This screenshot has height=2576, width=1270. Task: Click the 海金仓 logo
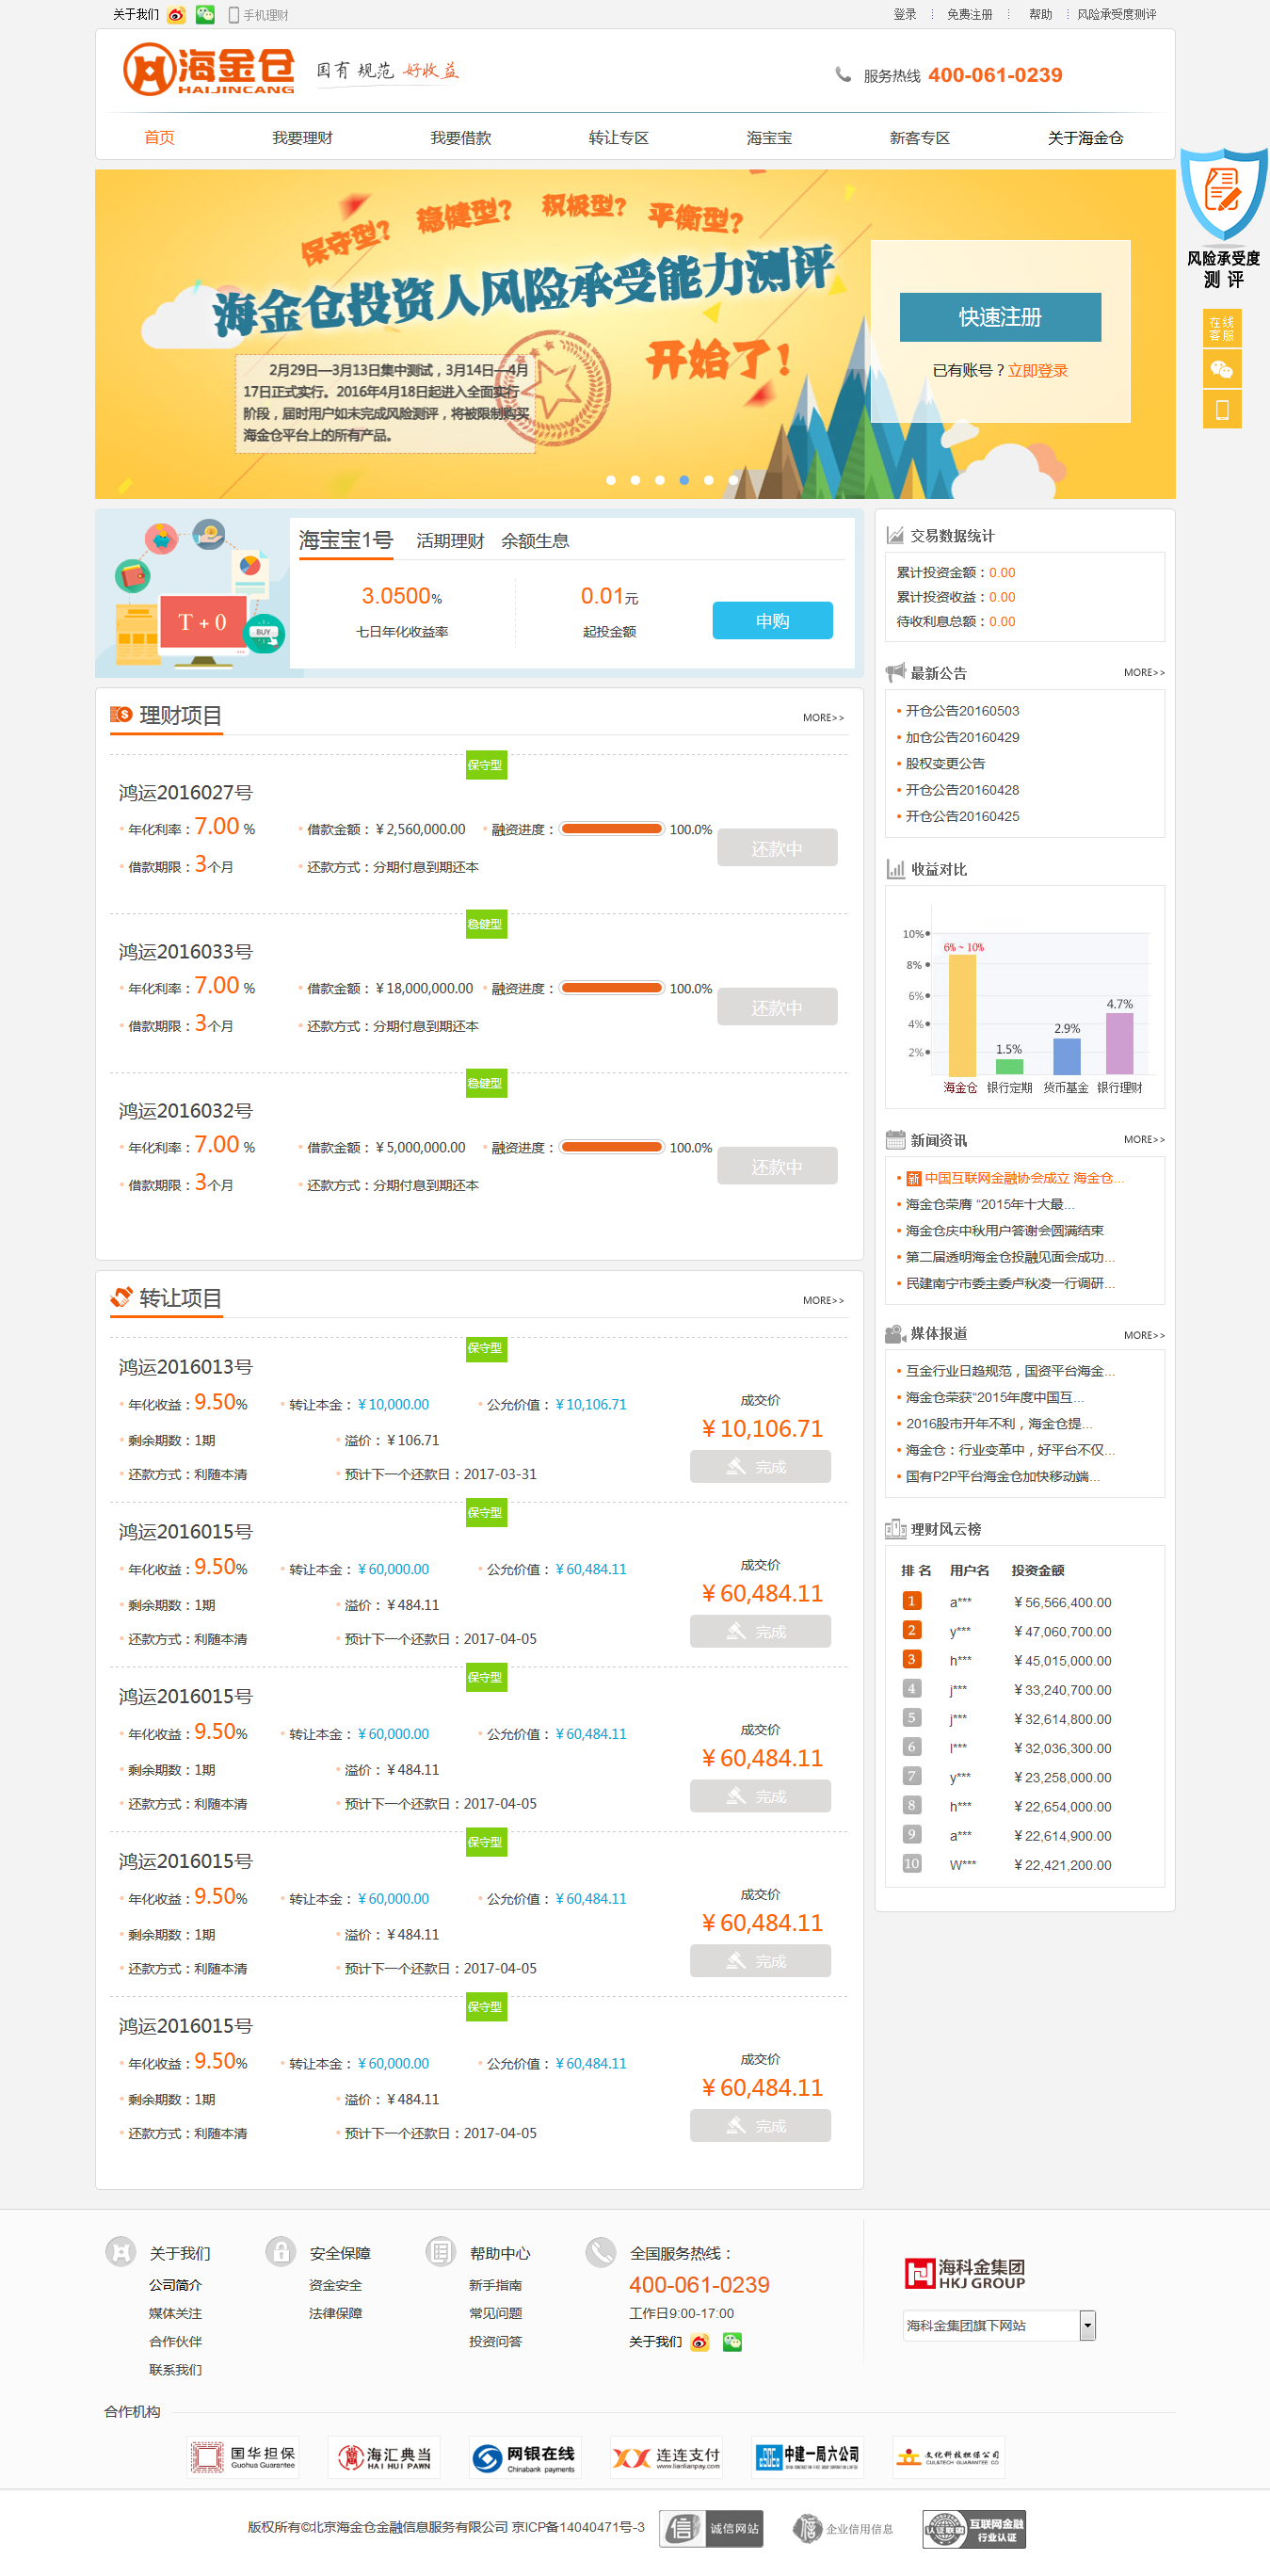tap(208, 70)
